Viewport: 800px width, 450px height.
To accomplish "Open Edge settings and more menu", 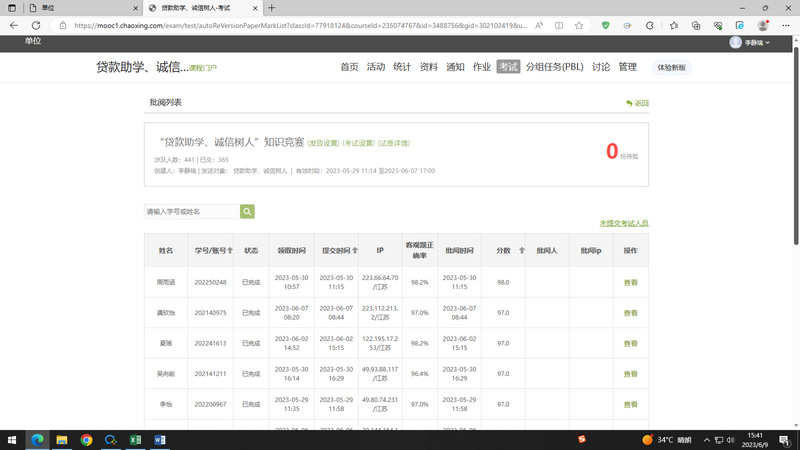I will pos(785,25).
